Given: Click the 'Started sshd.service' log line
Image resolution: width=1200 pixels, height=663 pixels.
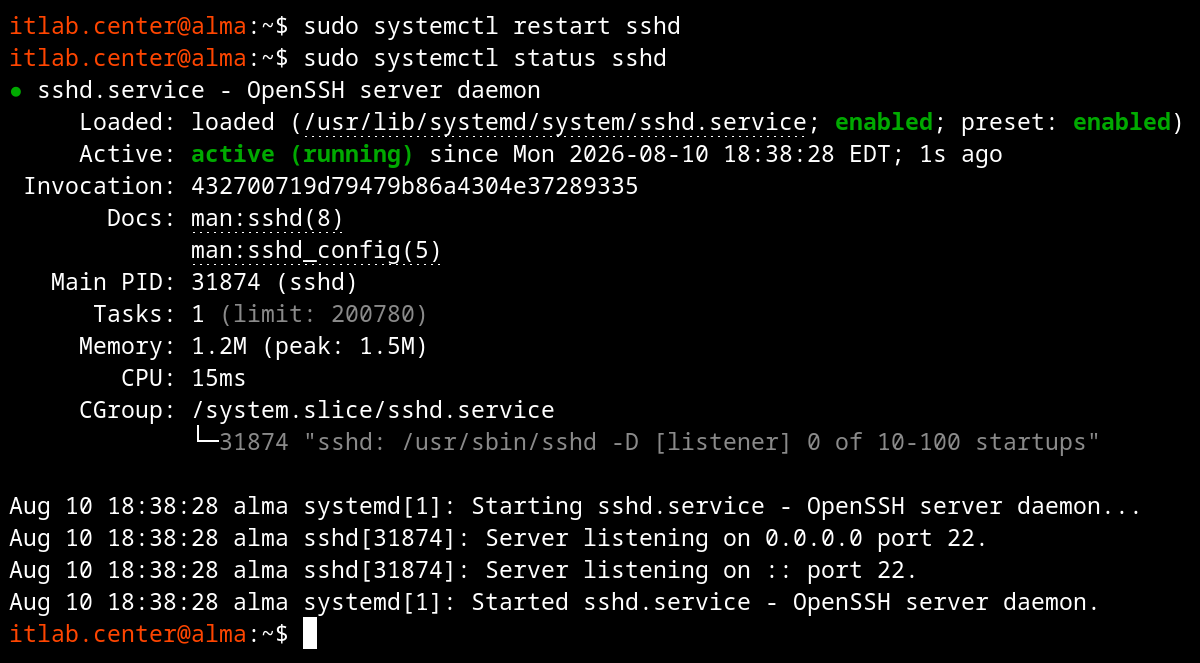Looking at the screenshot, I should (x=554, y=602).
